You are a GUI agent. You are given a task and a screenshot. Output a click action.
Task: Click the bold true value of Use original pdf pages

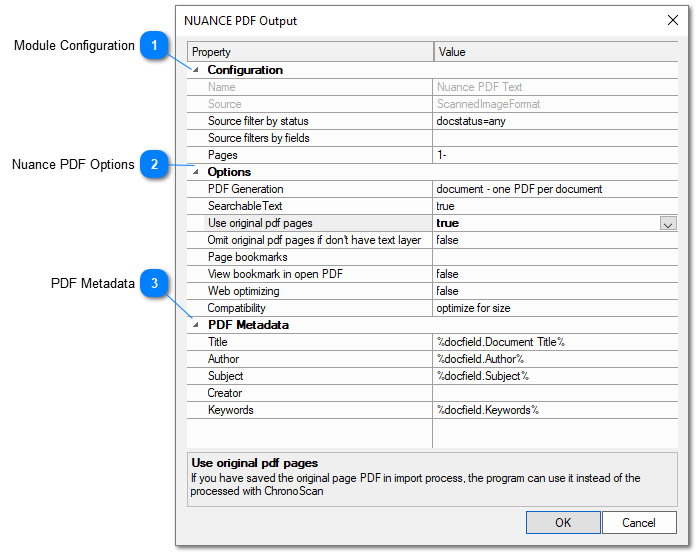pyautogui.click(x=447, y=223)
